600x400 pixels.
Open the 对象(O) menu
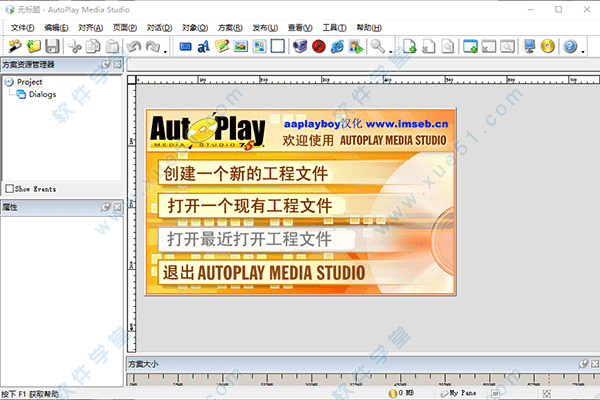[x=195, y=28]
